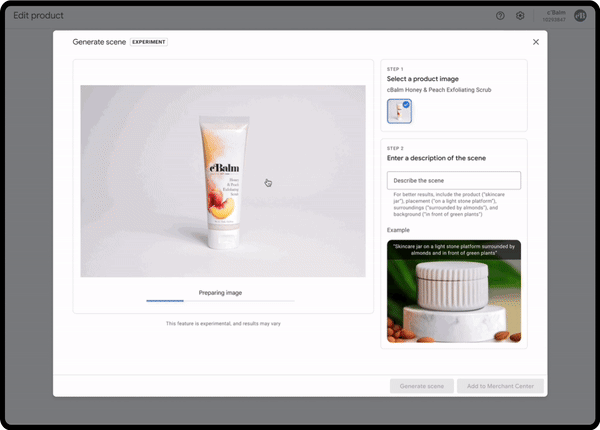The height and width of the screenshot is (430, 600).
Task: Click the Example label
Action: click(398, 230)
